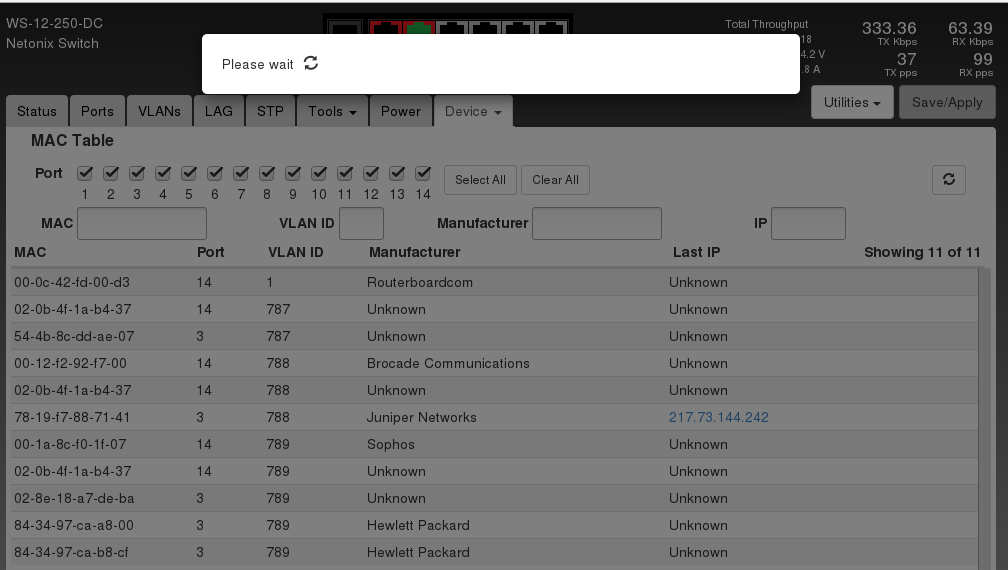Switch to the VLANs tab
This screenshot has width=1008, height=570.
159,111
